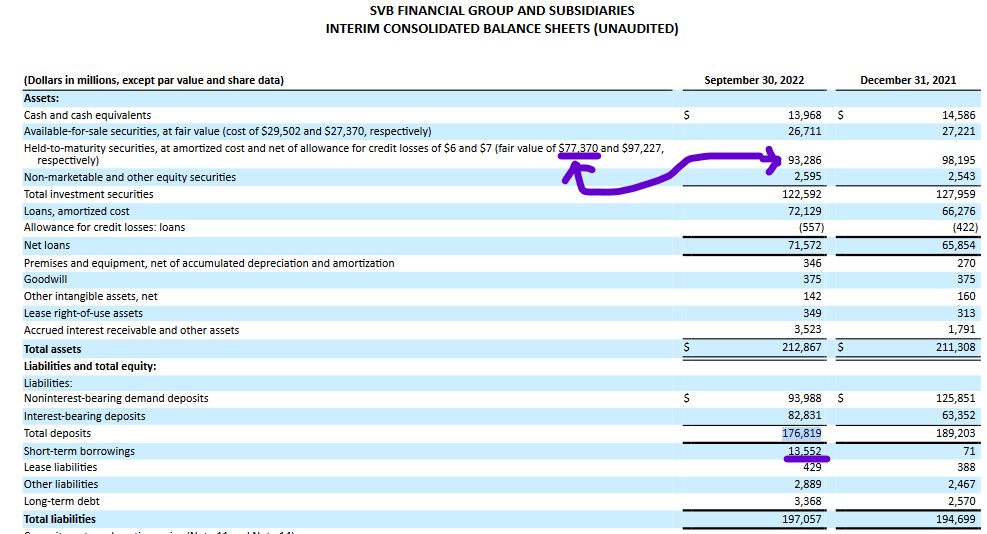Click the 'INTERIM CONSOLIDATED BALANCE SHEETS (UNAUDITED)' heading
The image size is (987, 534).
pos(502,28)
